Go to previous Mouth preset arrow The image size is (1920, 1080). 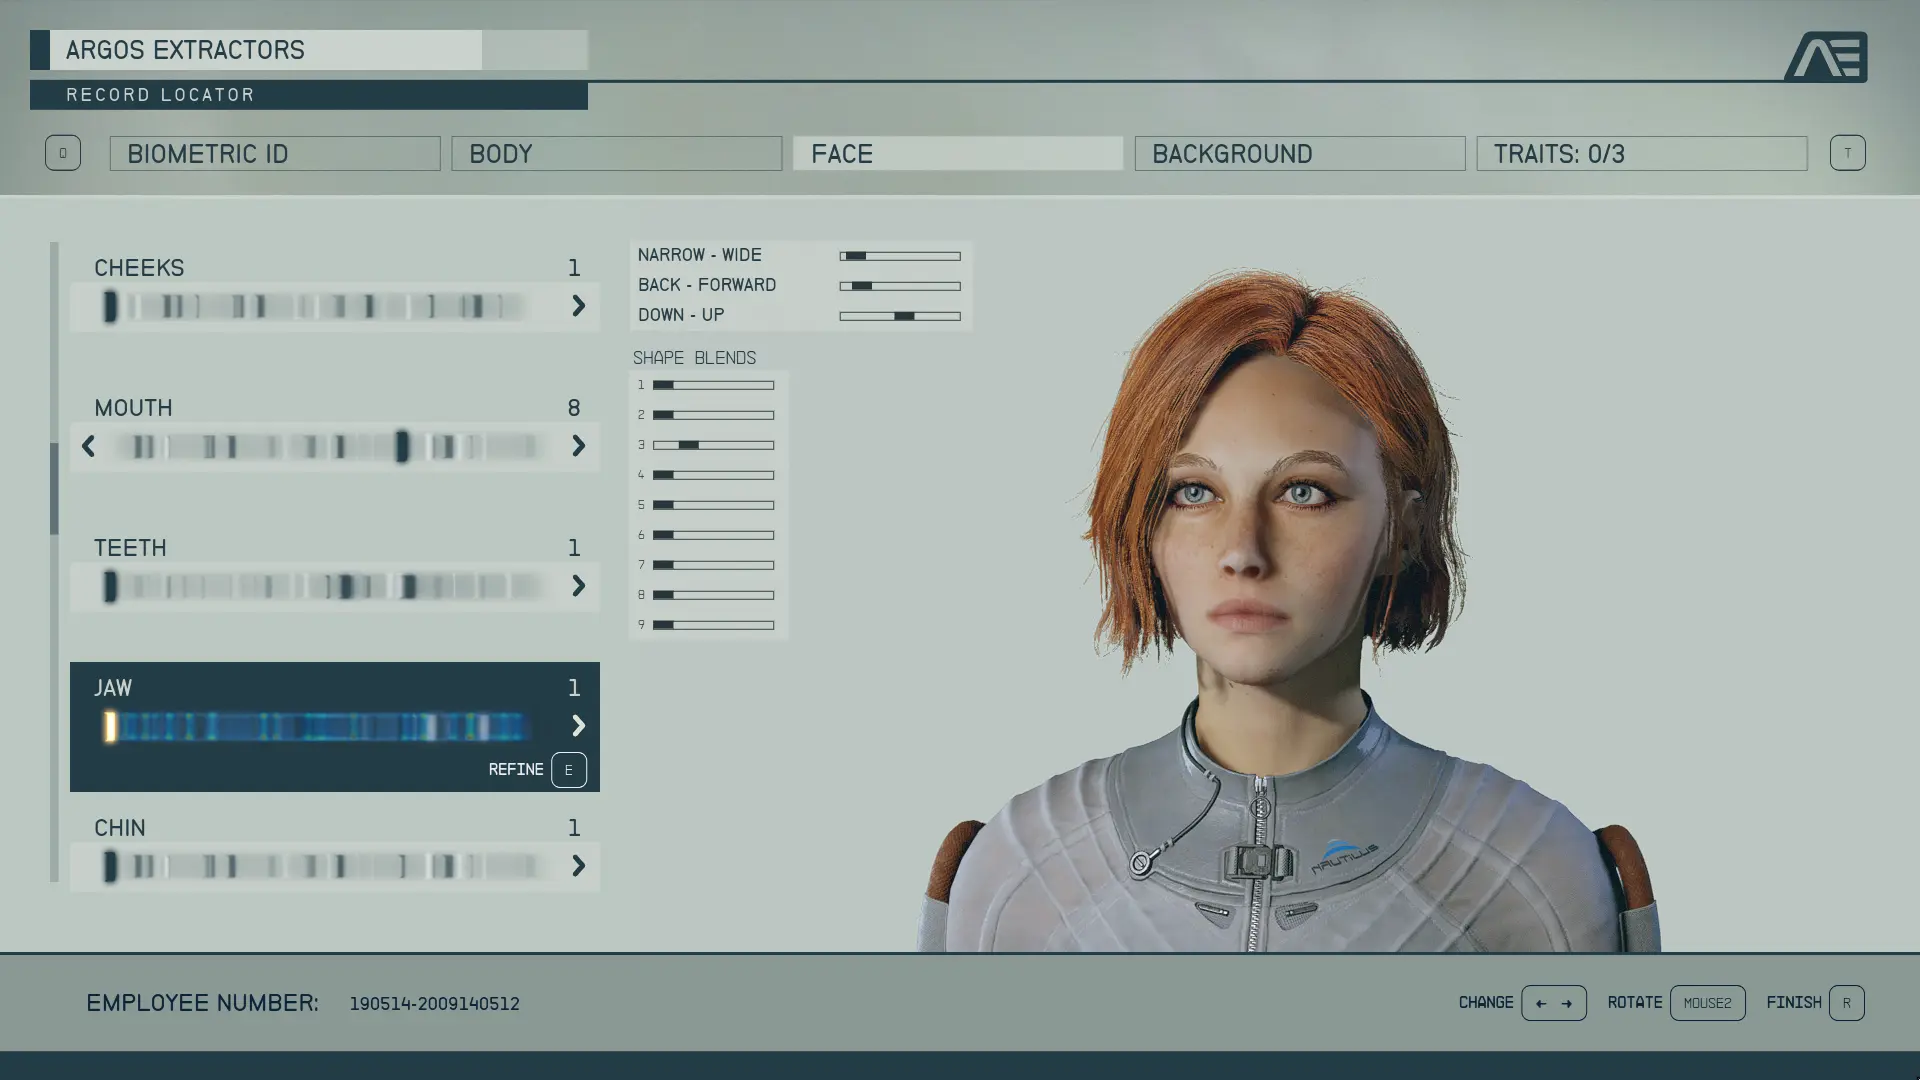point(88,446)
